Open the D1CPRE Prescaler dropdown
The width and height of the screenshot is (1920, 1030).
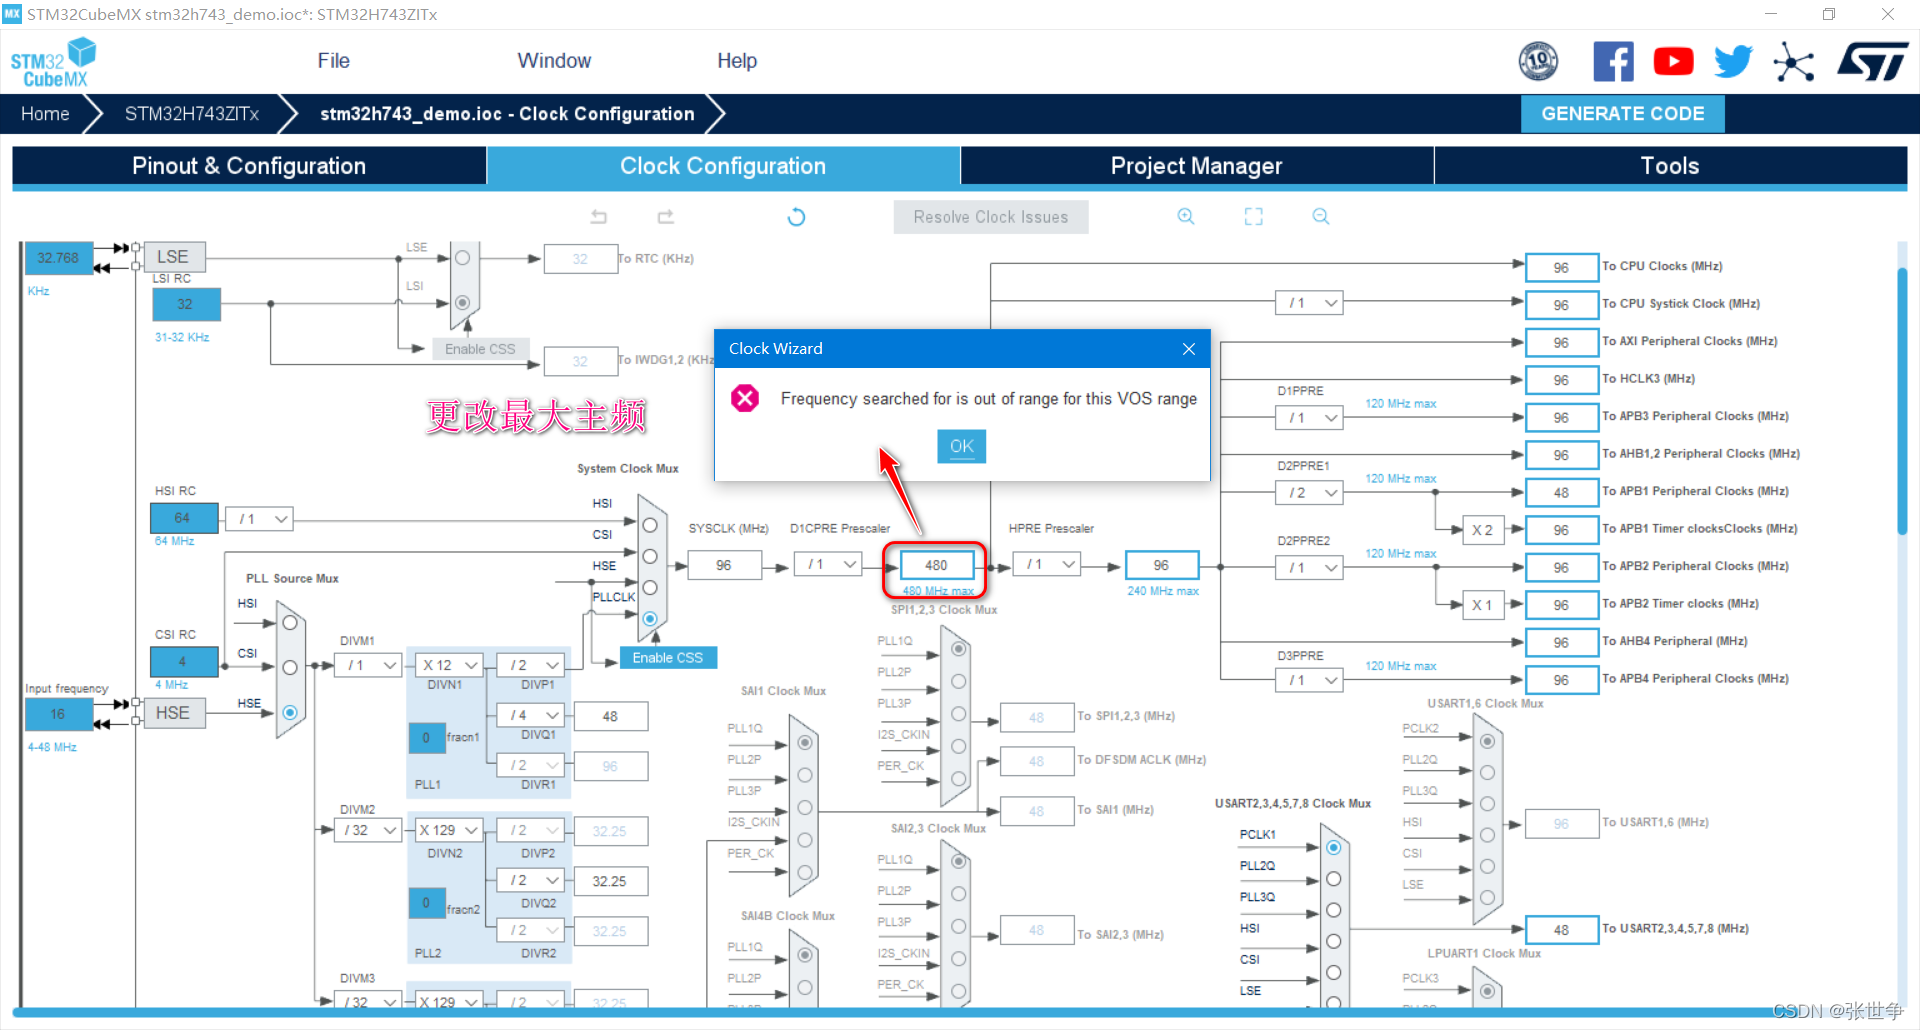click(828, 565)
